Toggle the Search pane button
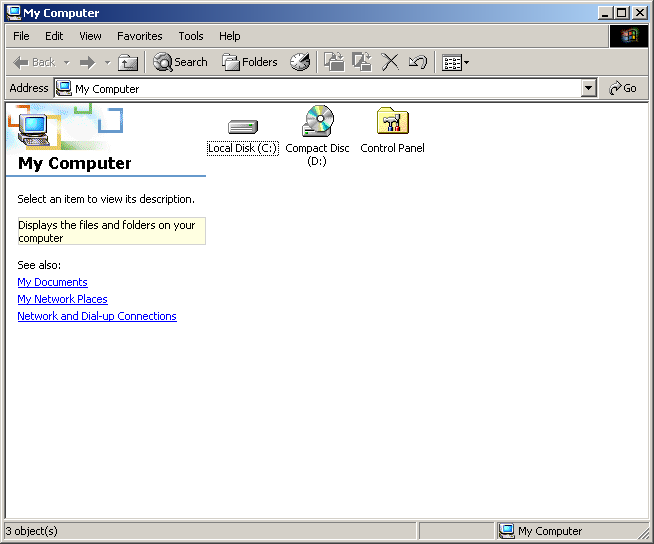Image resolution: width=654 pixels, height=544 pixels. coord(180,62)
